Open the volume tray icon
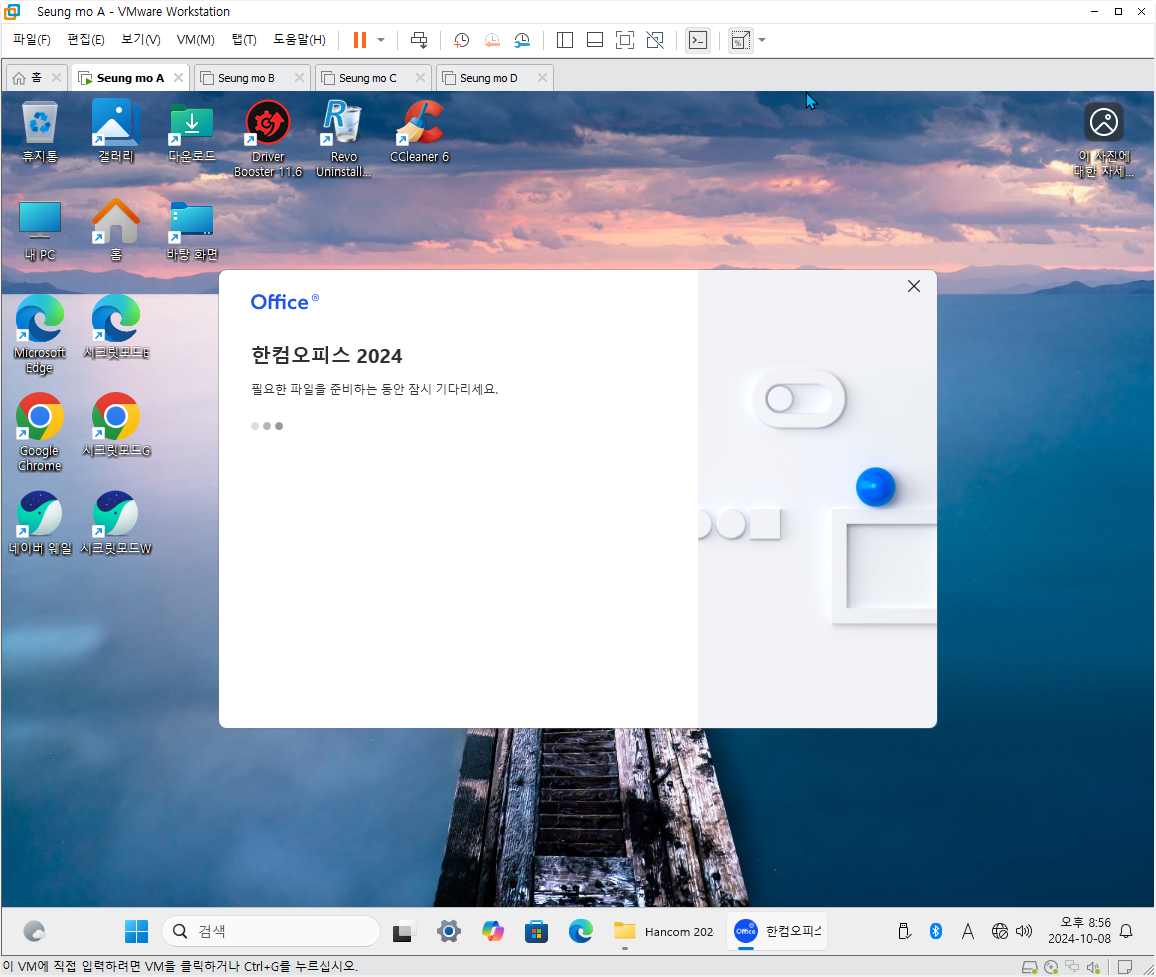 (1024, 931)
